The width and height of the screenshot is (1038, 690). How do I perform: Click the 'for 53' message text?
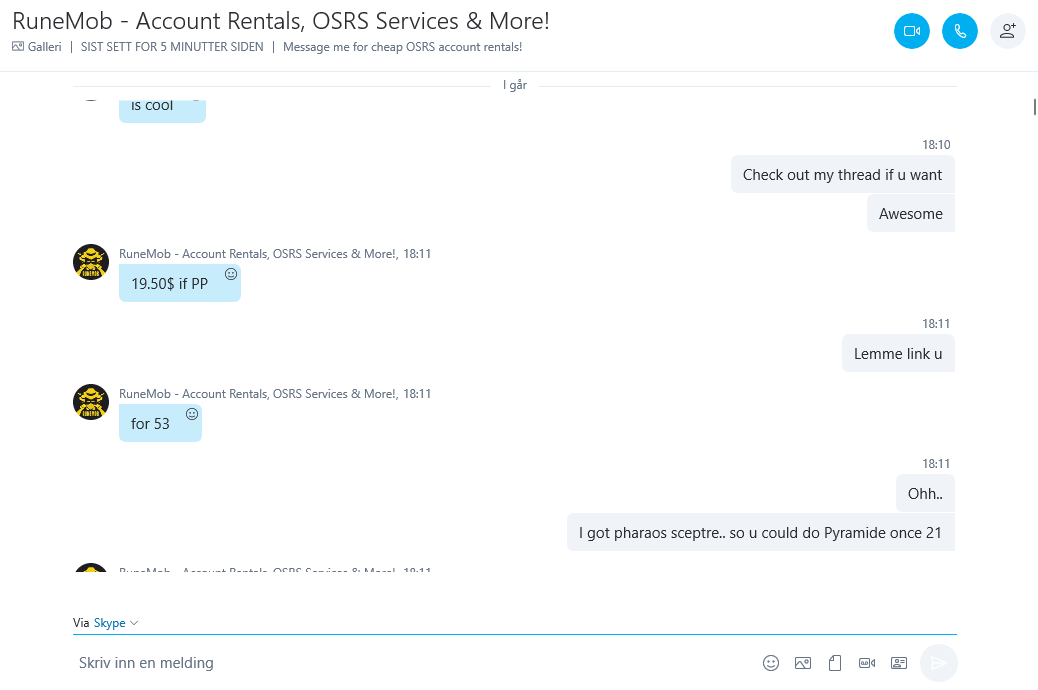[150, 424]
